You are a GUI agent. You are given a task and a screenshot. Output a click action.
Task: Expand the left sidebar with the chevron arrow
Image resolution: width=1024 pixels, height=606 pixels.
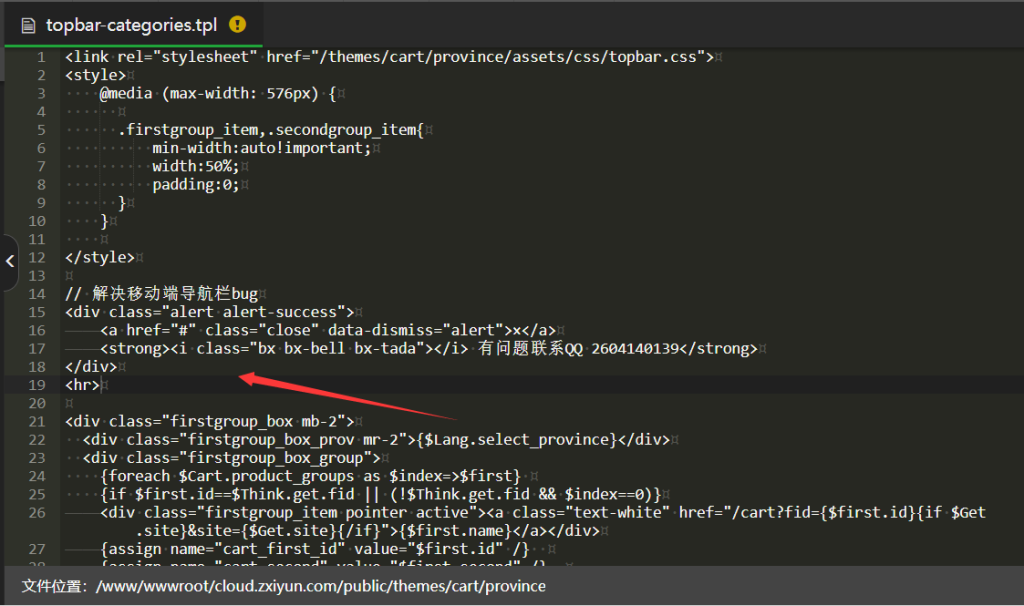pos(9,262)
